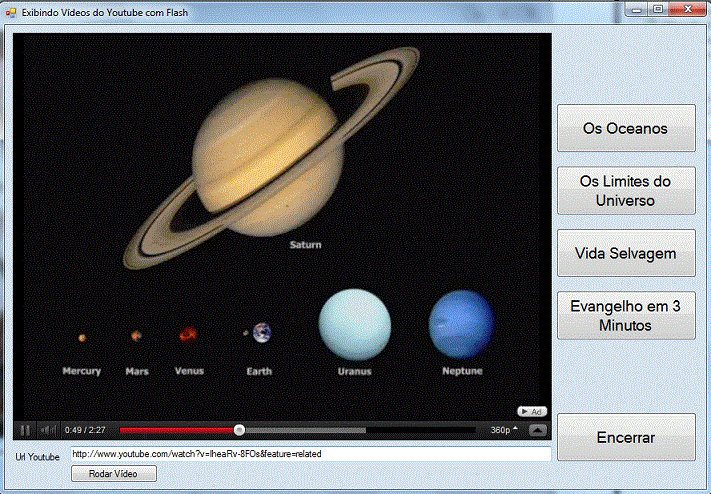Click the Os Oceanos button
This screenshot has width=711, height=494.
pos(626,128)
